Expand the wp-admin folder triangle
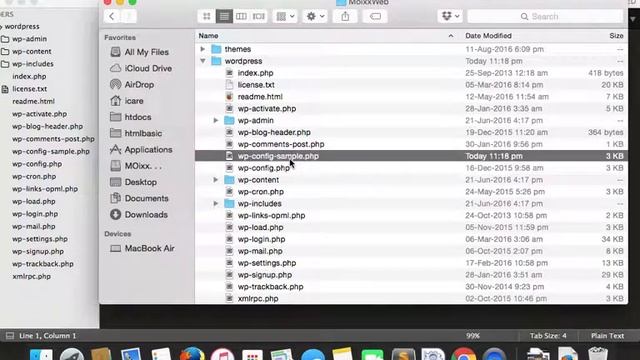This screenshot has width=640, height=360. pos(216,120)
